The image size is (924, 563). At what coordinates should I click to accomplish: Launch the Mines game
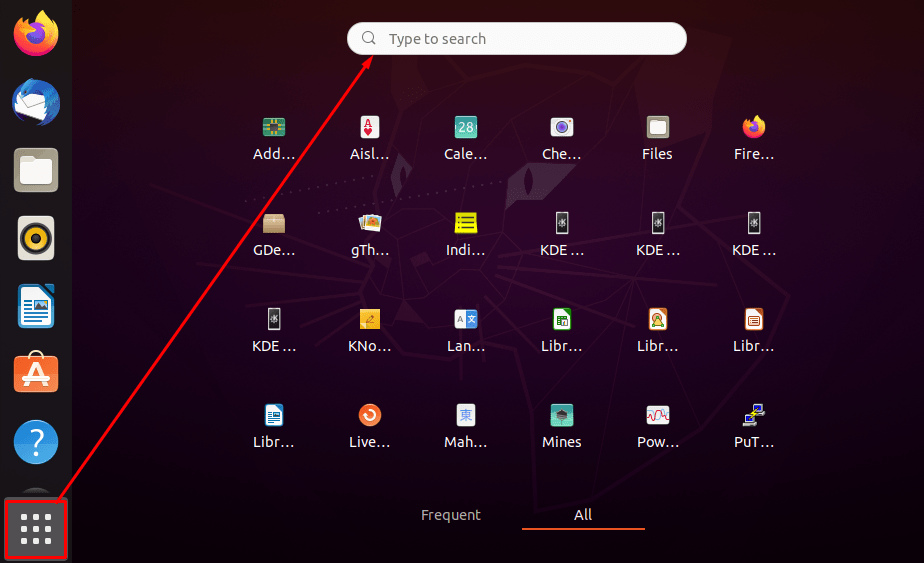562,427
